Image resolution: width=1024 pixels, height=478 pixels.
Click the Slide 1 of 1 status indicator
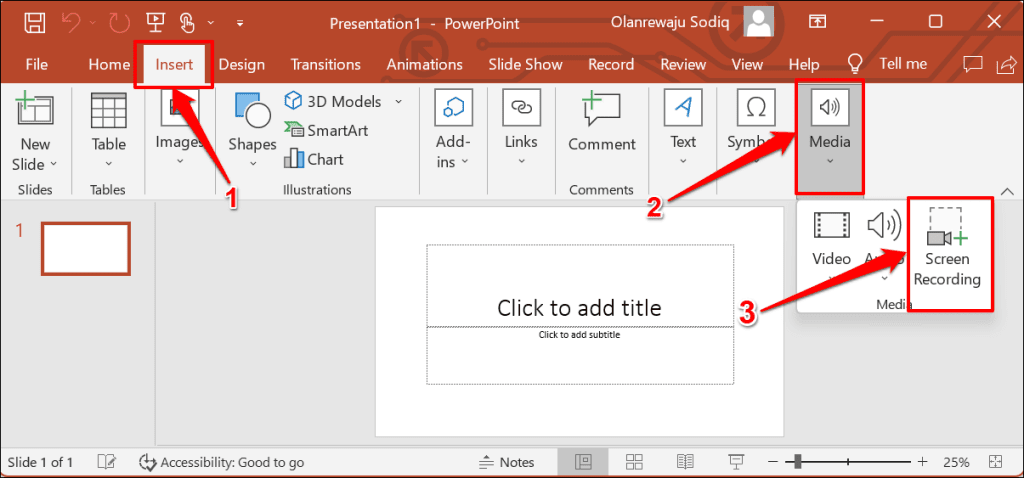[x=40, y=462]
